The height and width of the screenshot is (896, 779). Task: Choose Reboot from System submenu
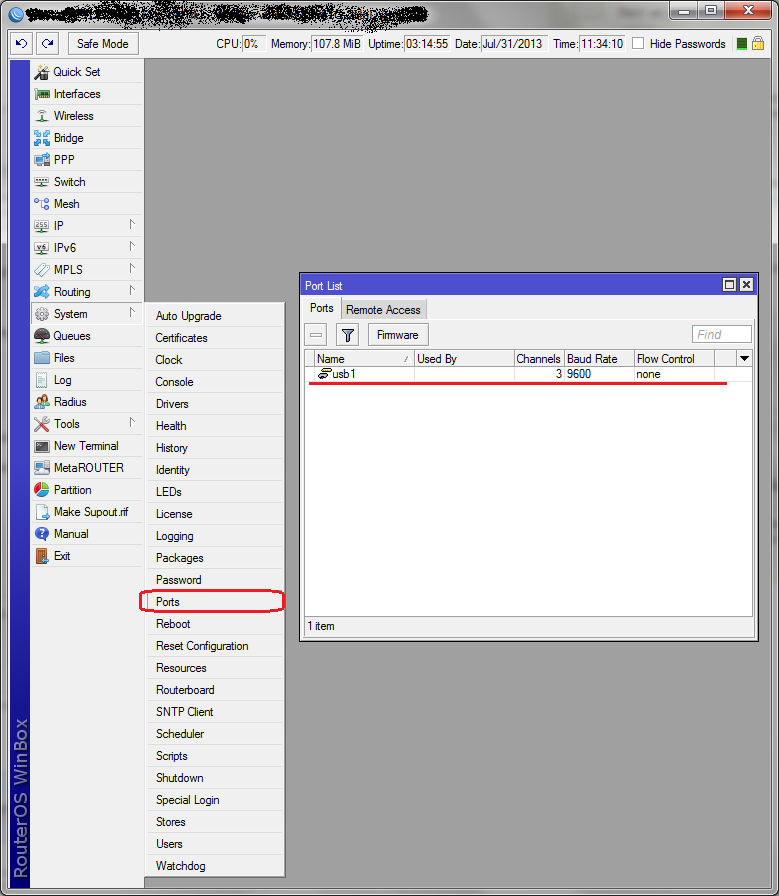coord(215,624)
